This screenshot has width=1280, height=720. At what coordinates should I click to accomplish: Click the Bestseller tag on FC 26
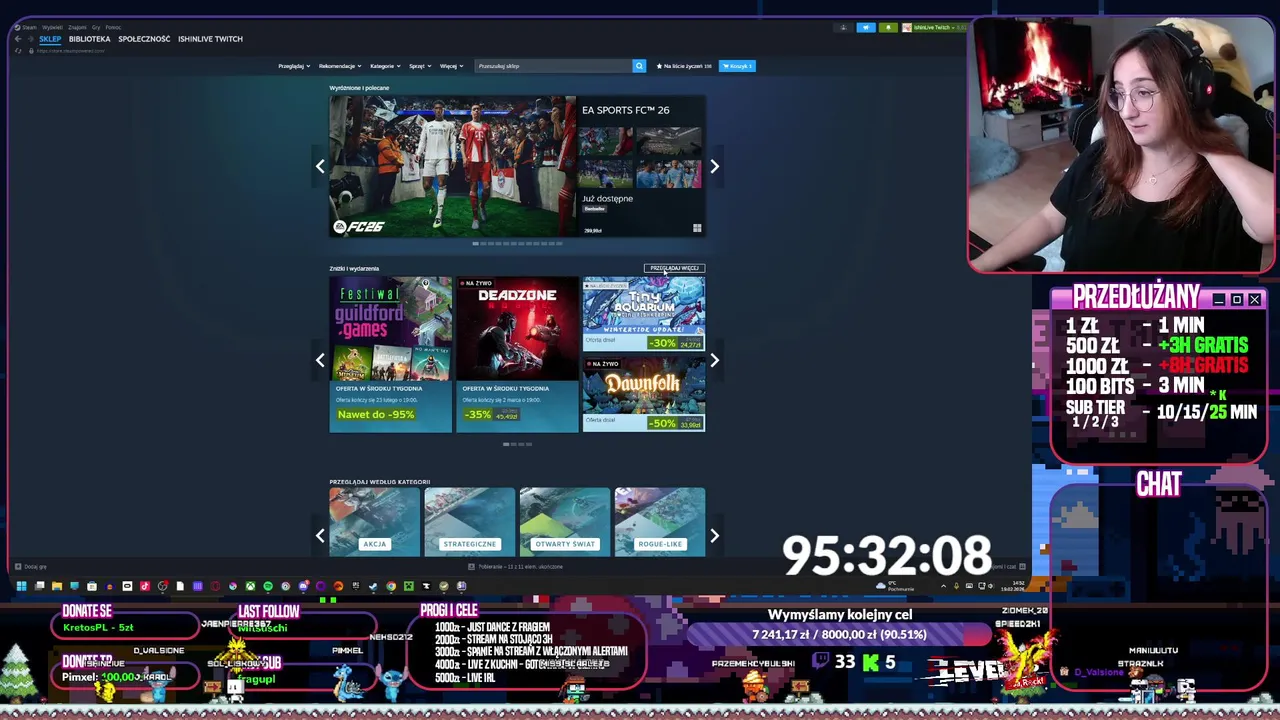click(595, 209)
